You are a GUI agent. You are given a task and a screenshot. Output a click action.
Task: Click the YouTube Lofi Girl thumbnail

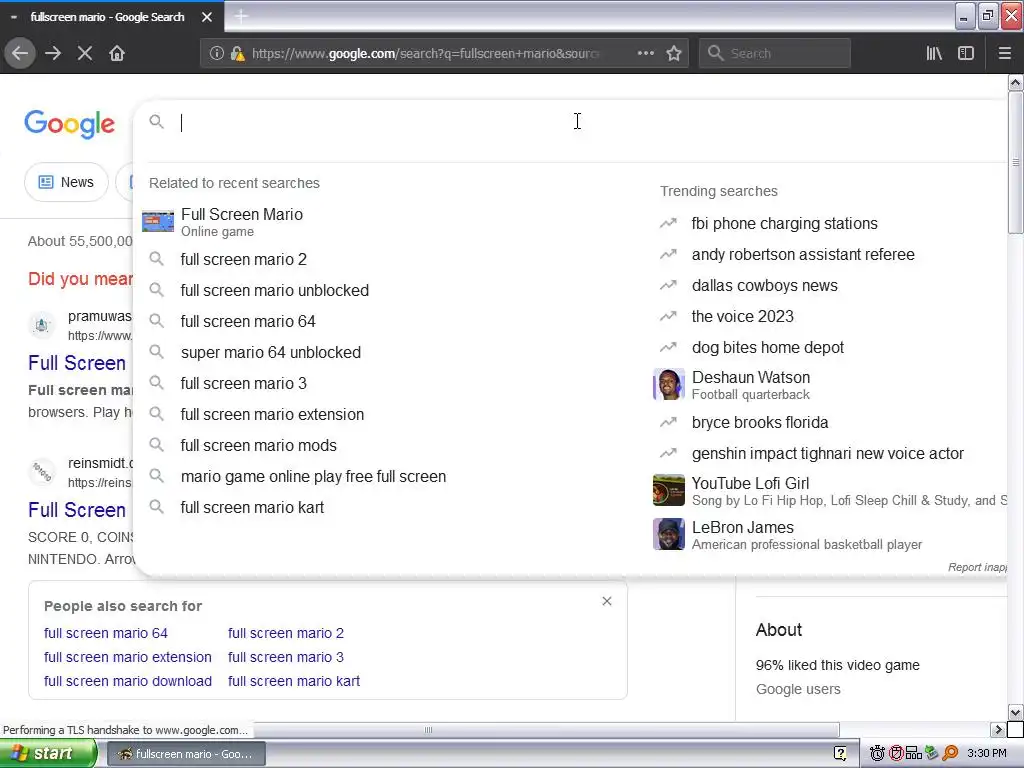click(669, 490)
